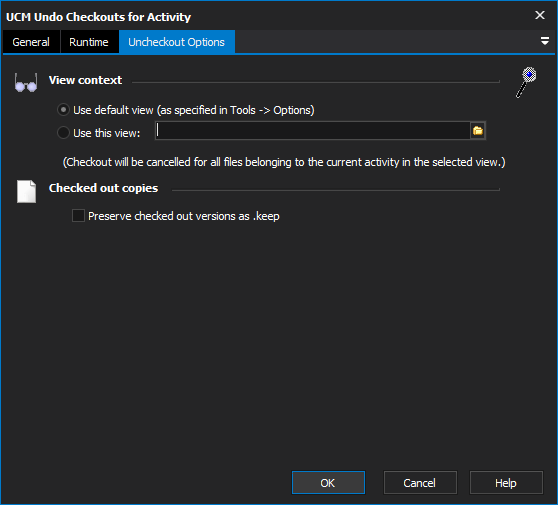Screen dimensions: 558x505
Task: Browse for a view with the folder icon
Action: (x=478, y=131)
